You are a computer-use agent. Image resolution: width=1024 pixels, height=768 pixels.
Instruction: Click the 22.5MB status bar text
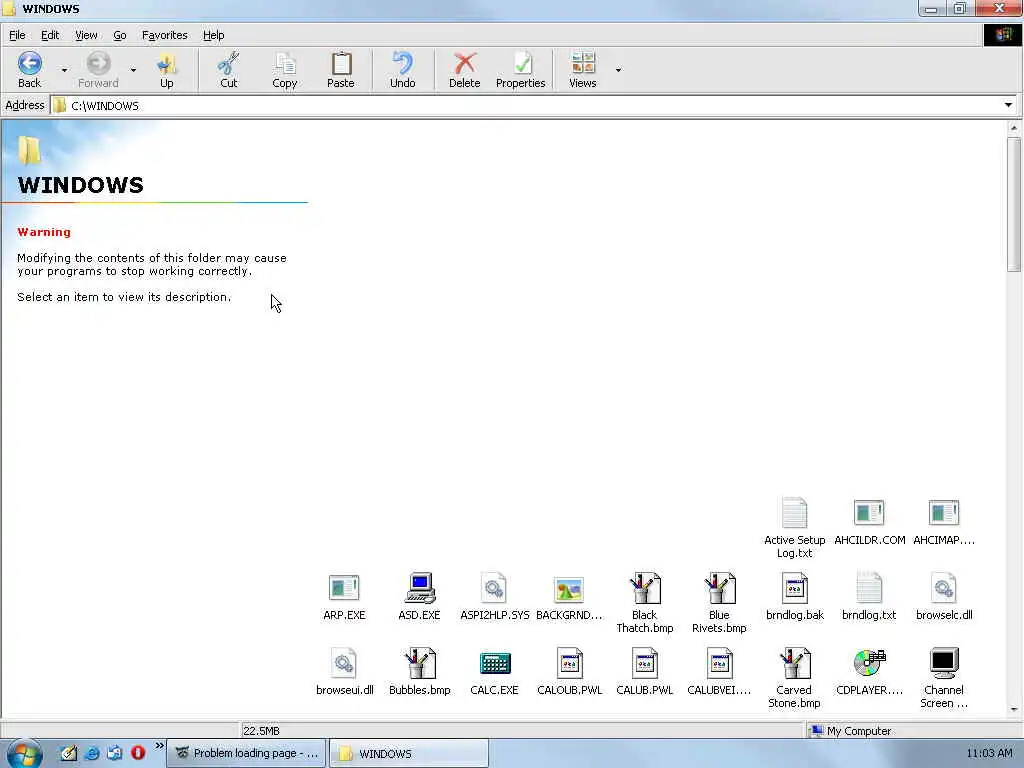(261, 731)
